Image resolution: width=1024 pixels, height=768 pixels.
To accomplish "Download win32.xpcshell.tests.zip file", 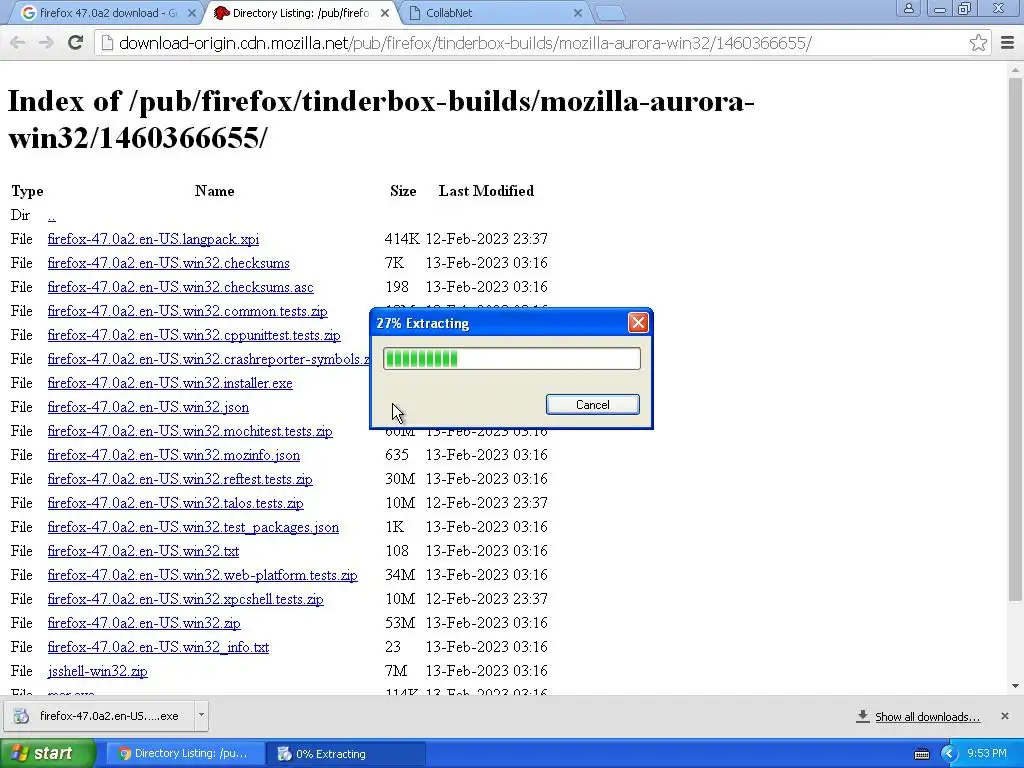I will click(x=185, y=600).
